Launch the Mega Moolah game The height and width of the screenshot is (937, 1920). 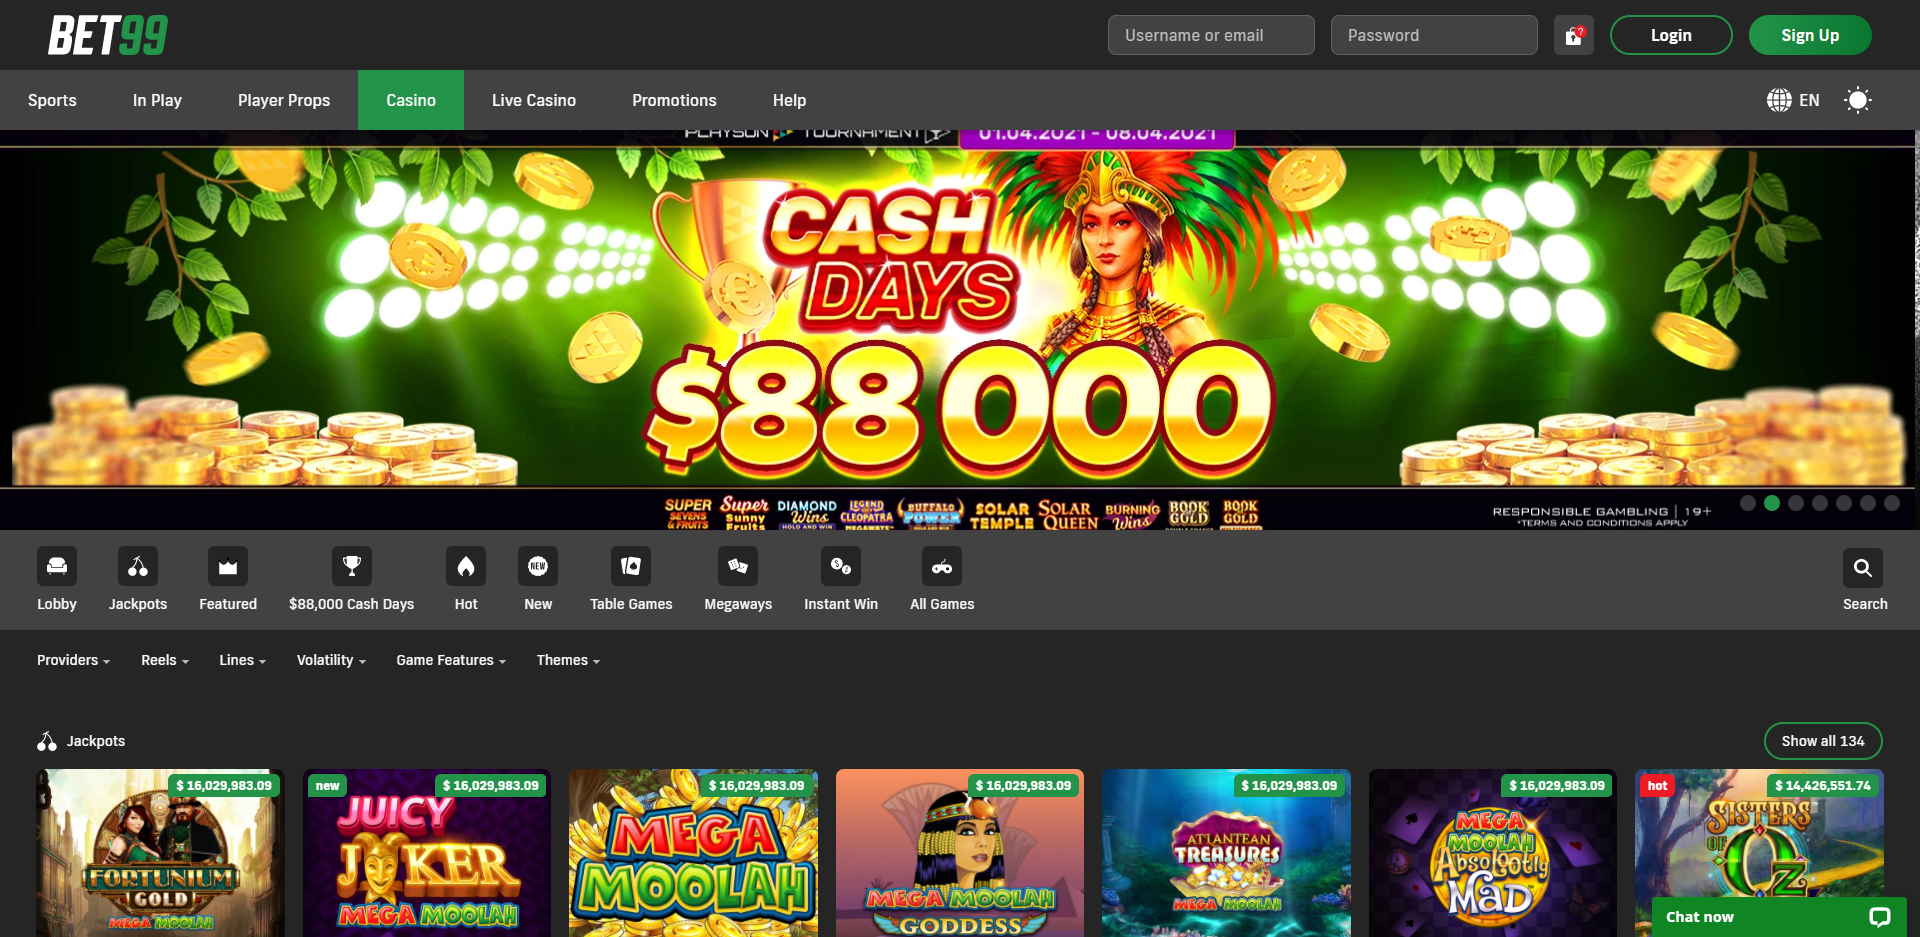pos(693,853)
